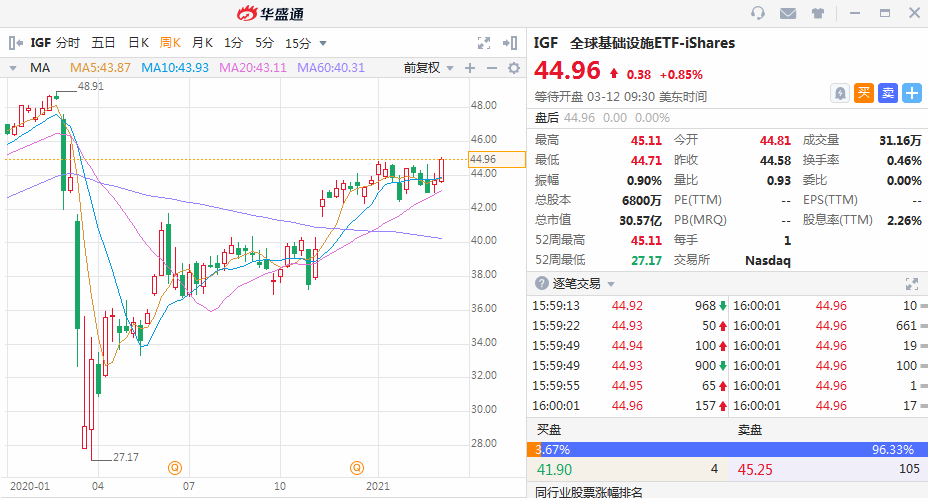
Task: Click the orange Buy button
Action: click(863, 93)
